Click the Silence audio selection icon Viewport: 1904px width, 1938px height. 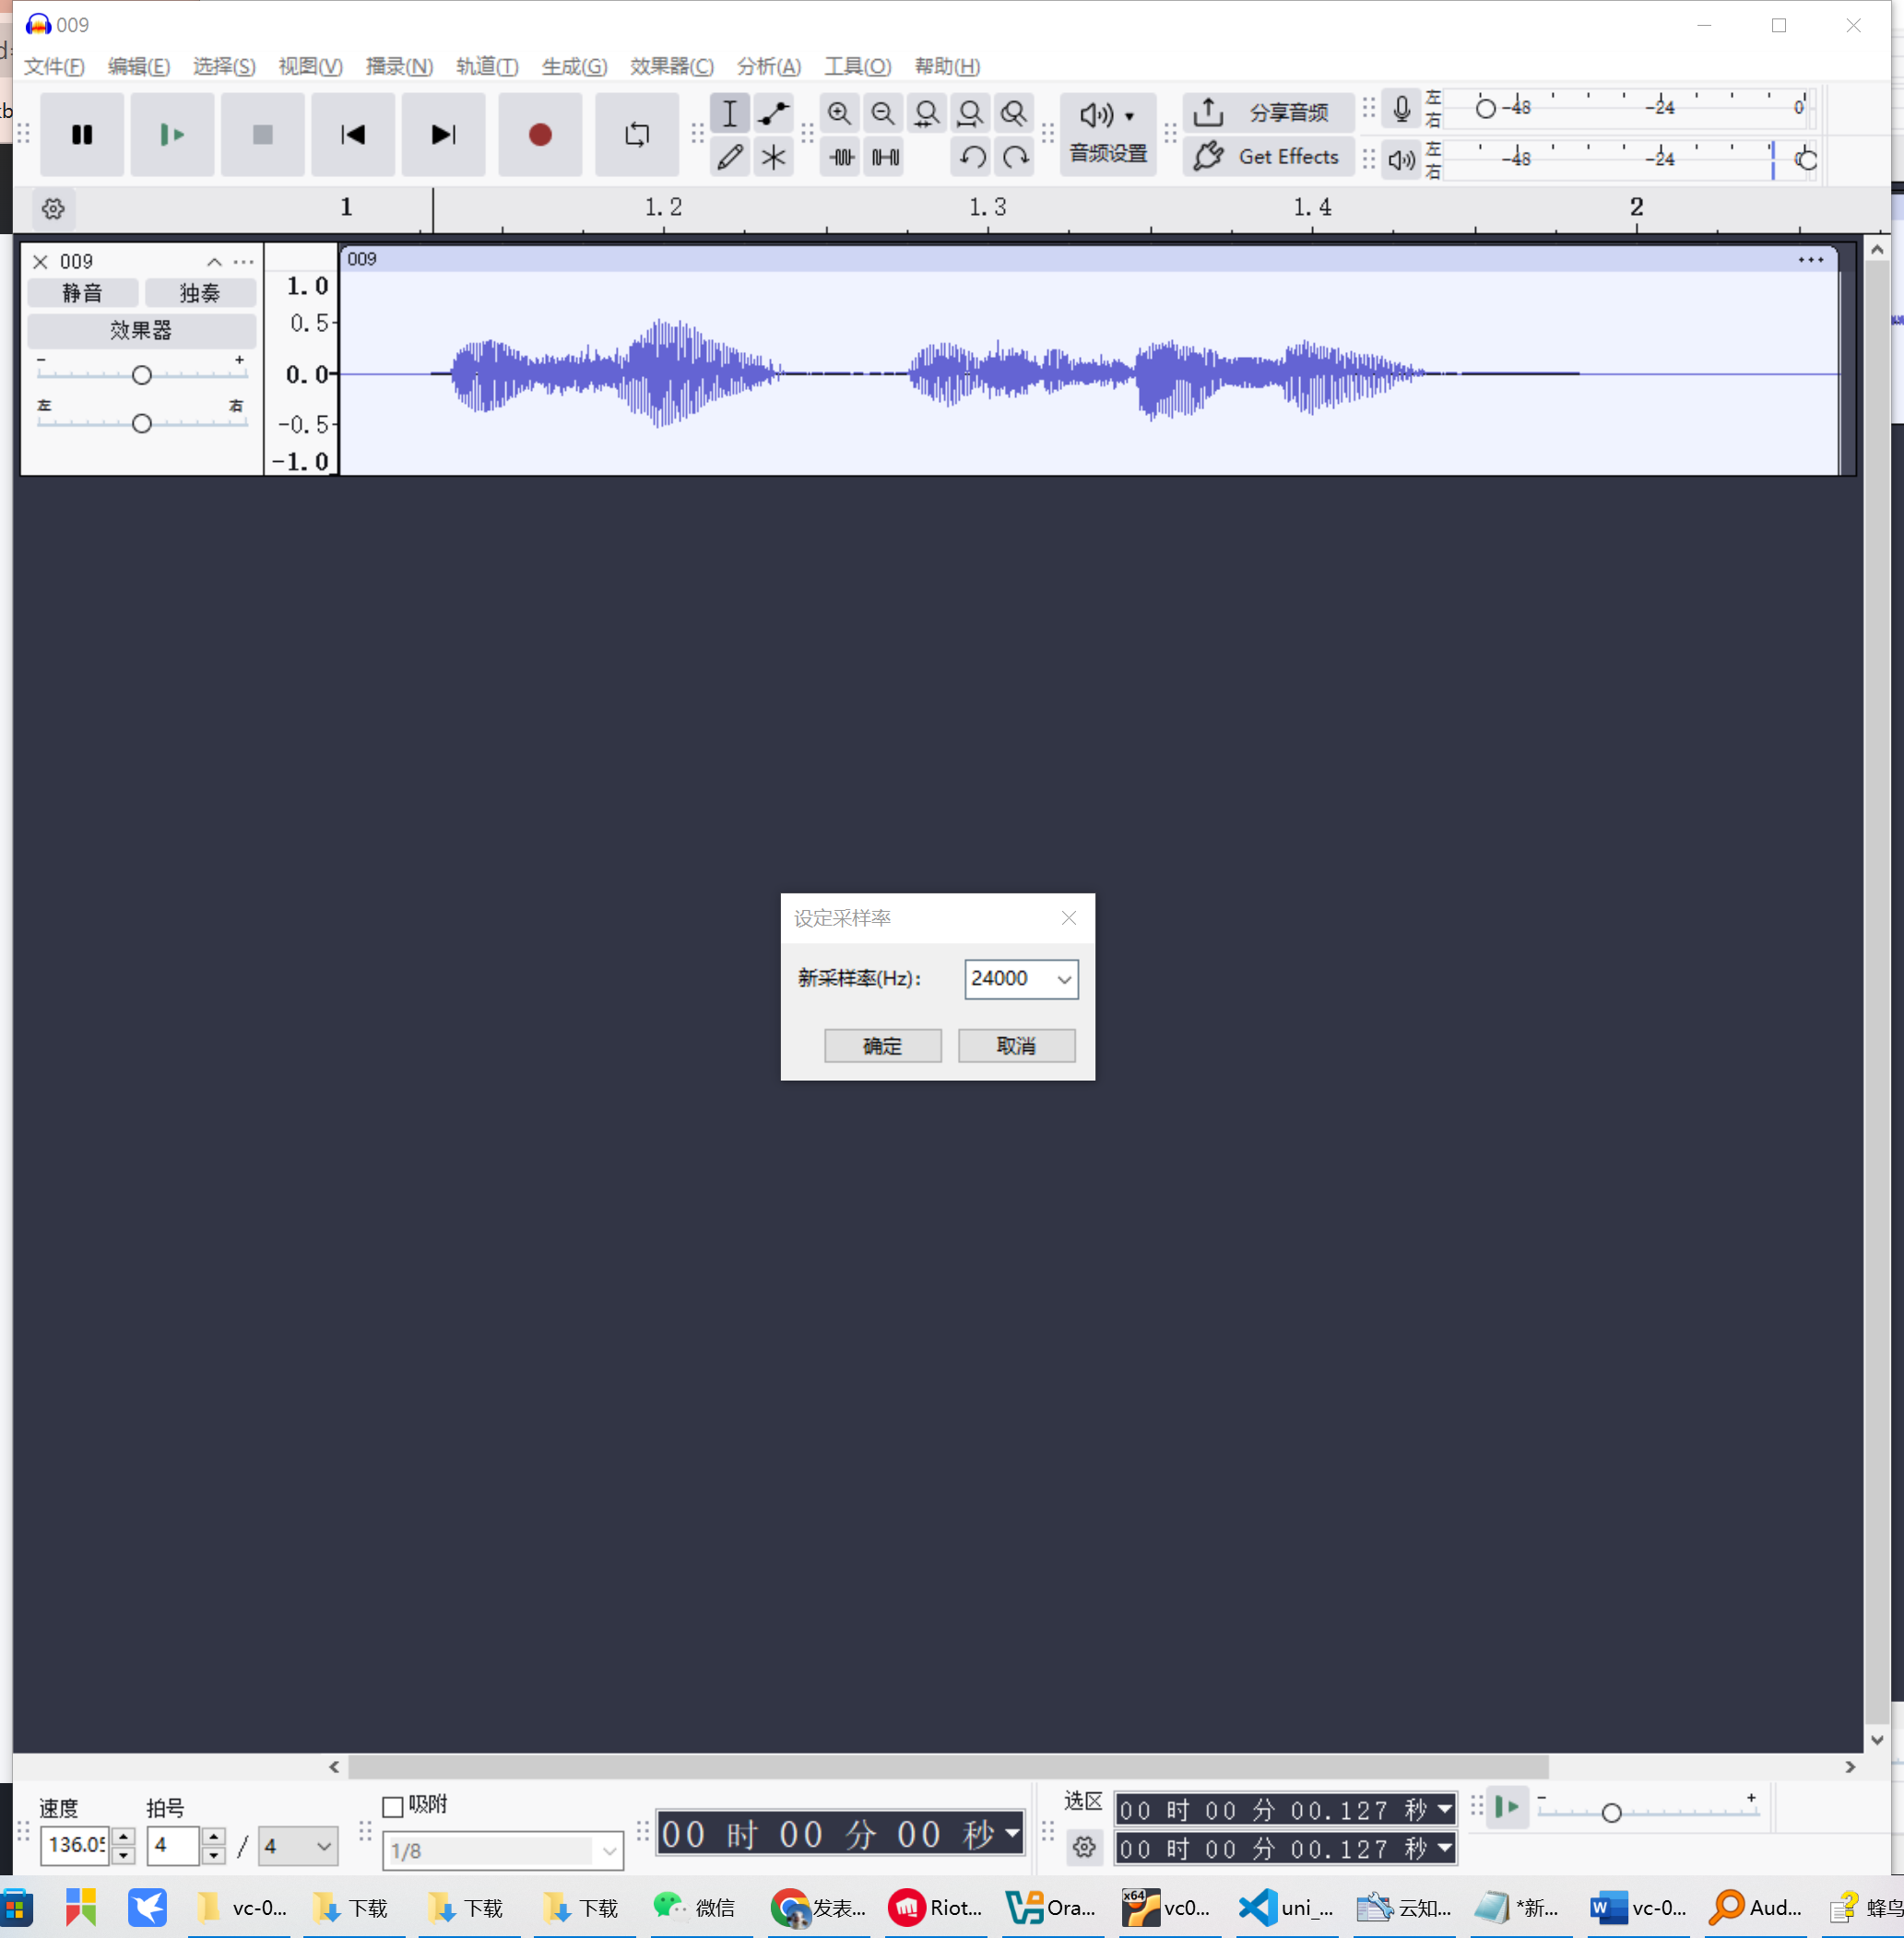tap(885, 157)
